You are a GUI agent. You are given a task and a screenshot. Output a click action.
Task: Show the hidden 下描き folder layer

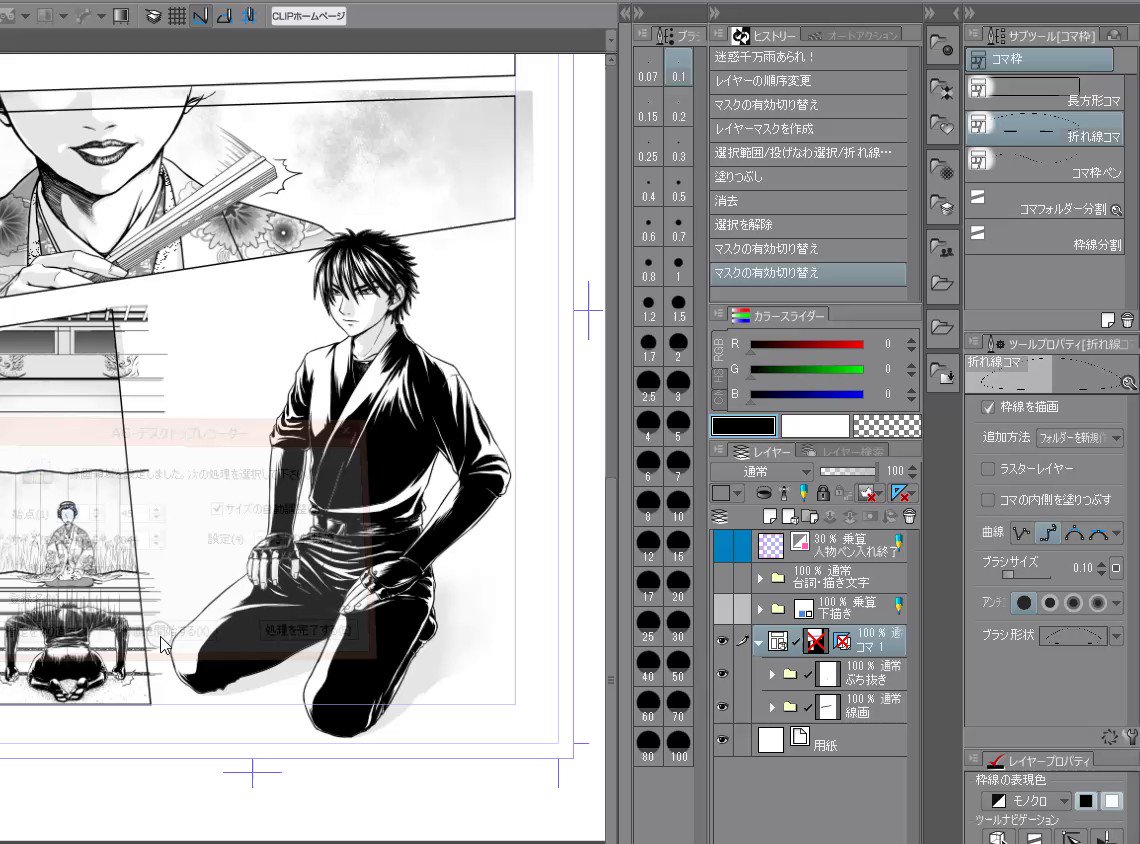[x=723, y=608]
